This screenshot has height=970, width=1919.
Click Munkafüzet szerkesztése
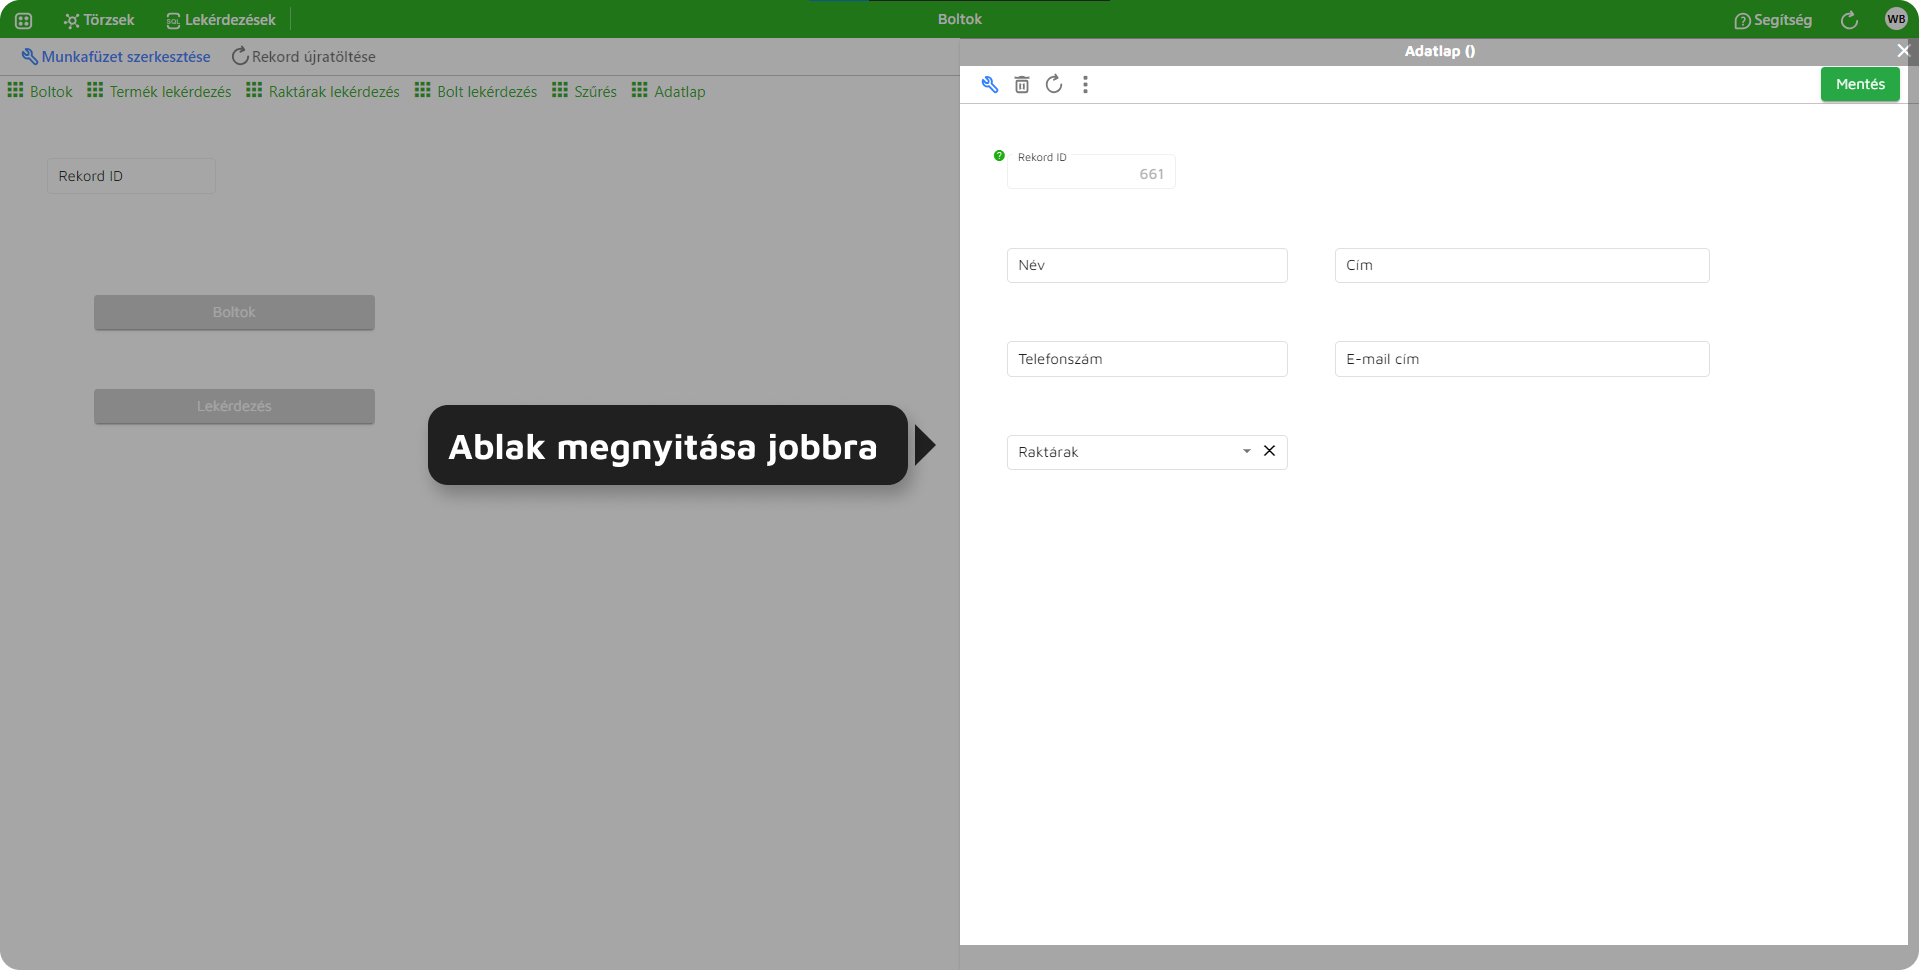(x=116, y=57)
